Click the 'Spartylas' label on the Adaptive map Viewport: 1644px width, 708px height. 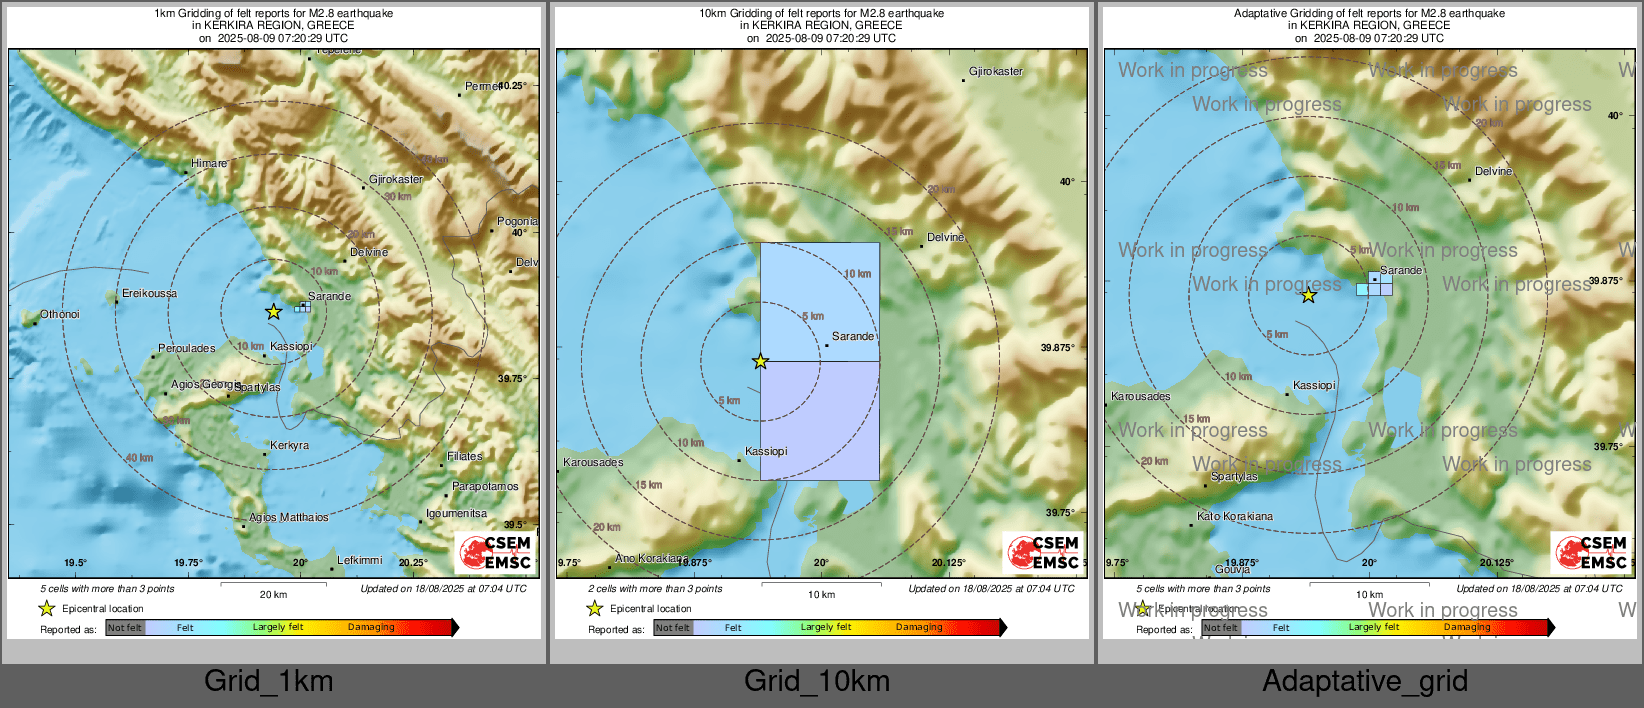tap(1234, 476)
